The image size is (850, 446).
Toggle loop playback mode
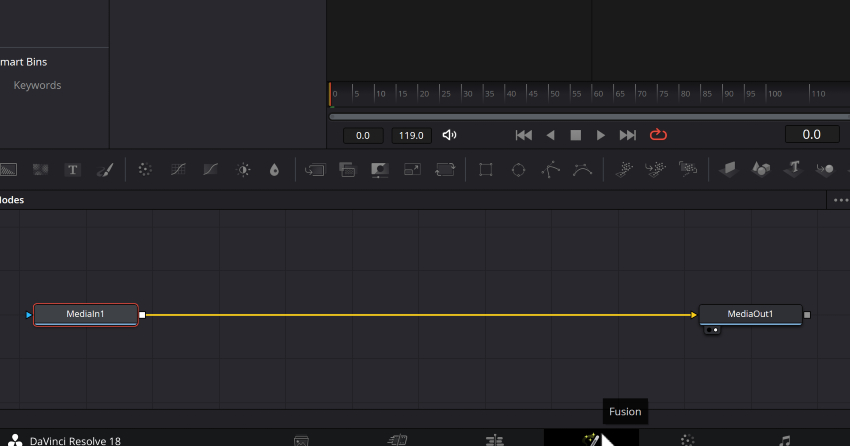click(658, 134)
